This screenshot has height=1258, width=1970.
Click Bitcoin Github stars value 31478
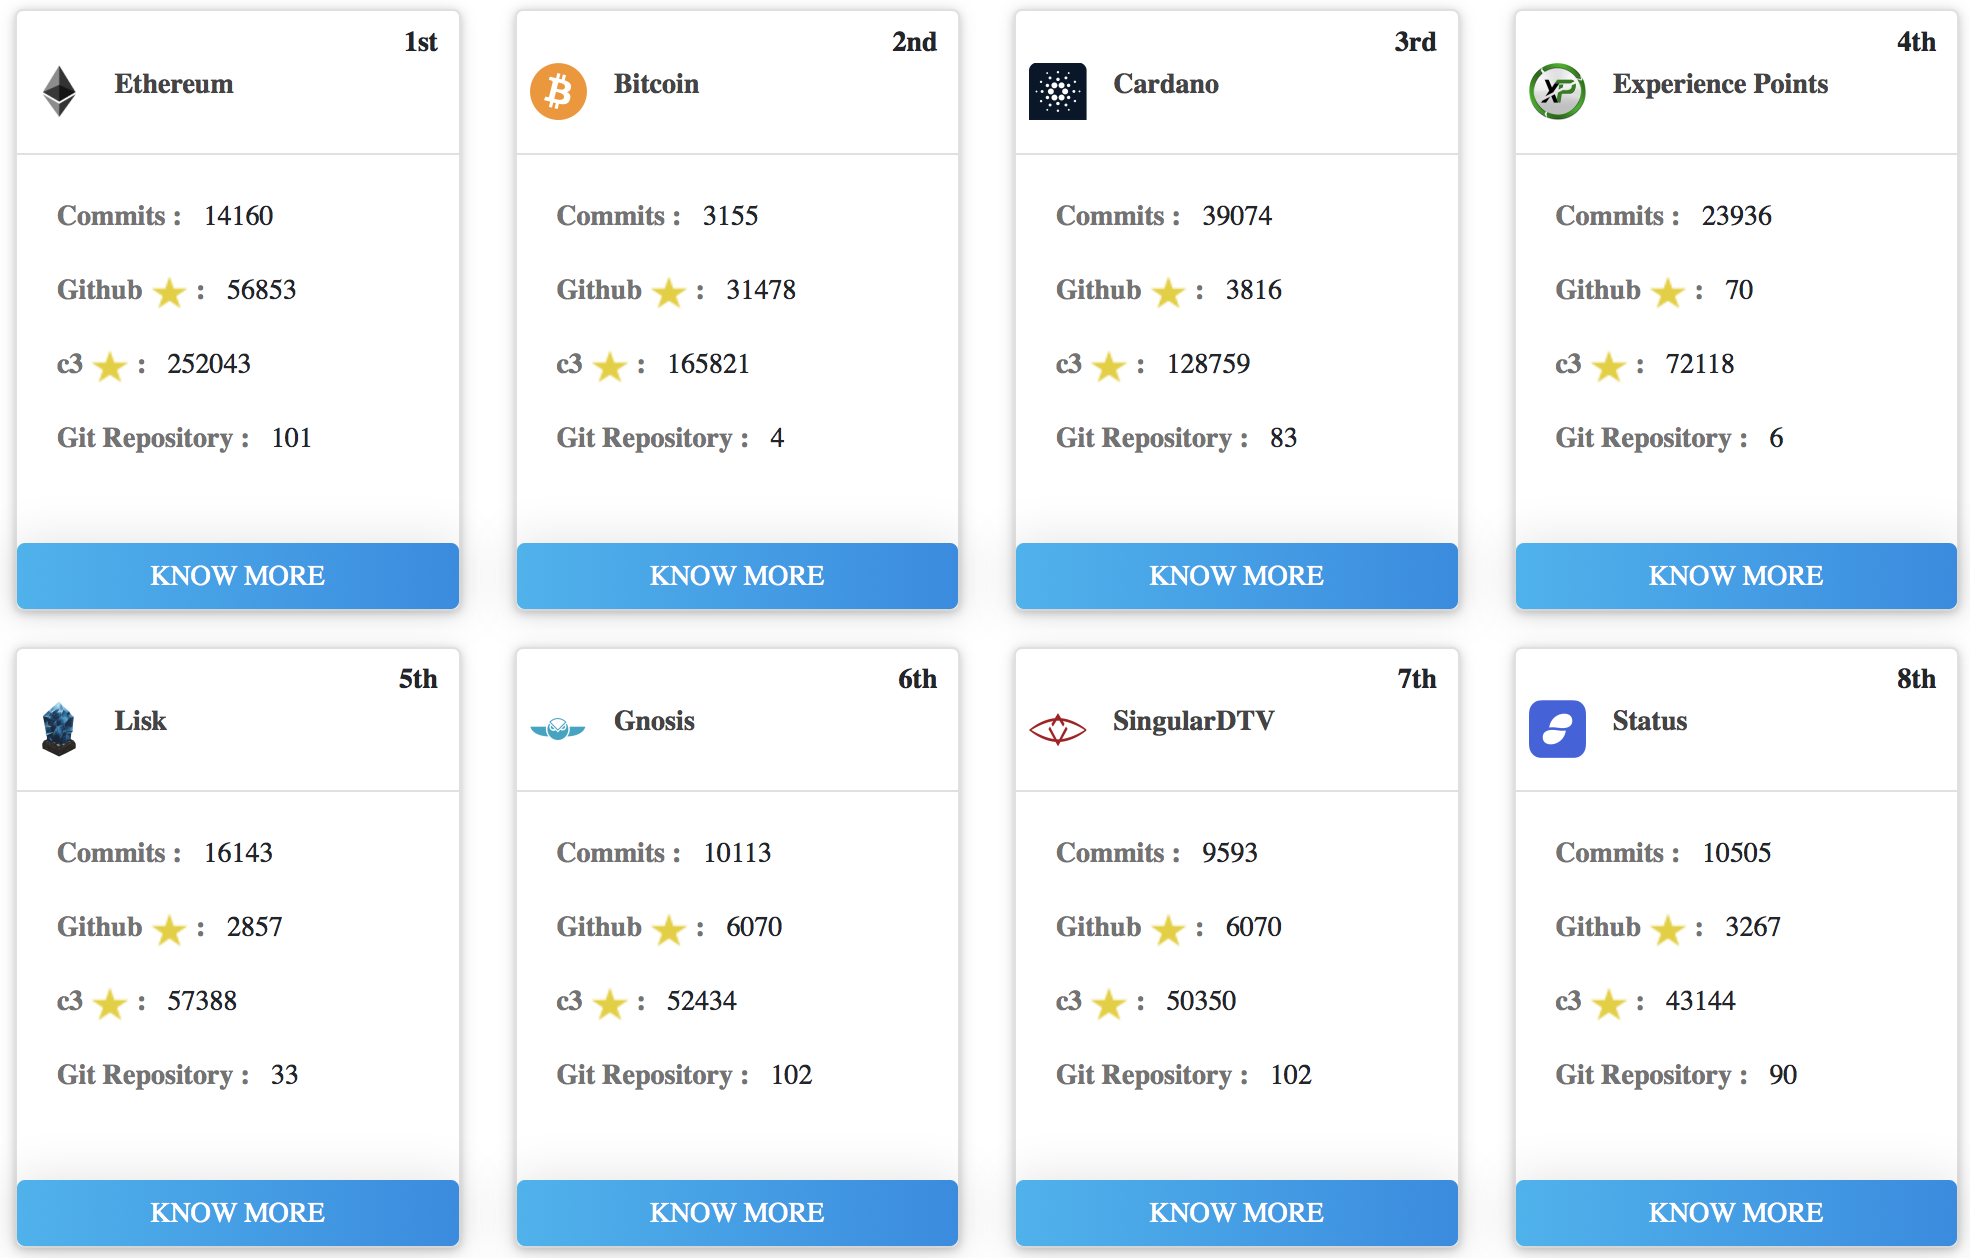coord(761,290)
